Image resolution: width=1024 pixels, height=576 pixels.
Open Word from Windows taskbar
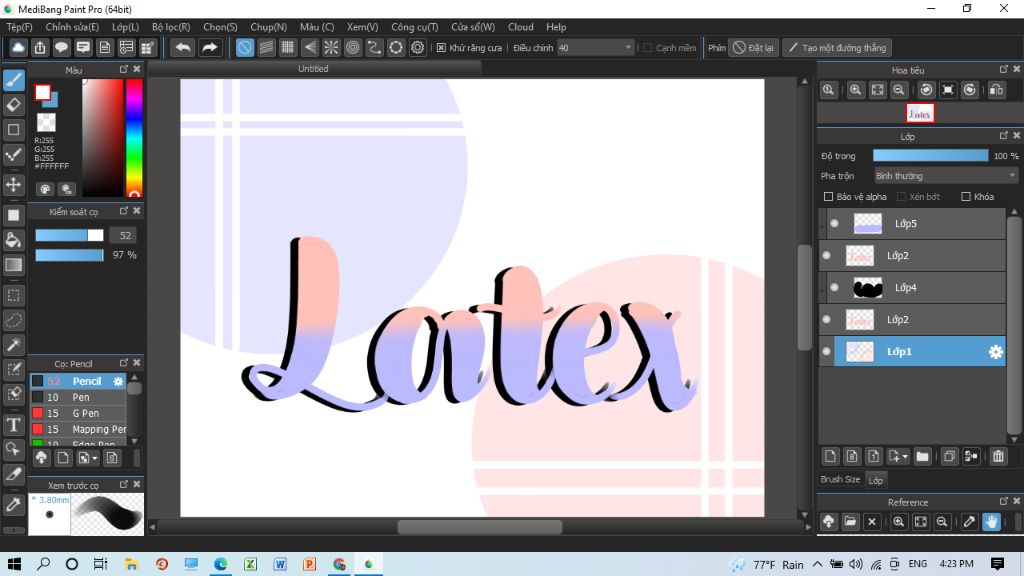(280, 564)
